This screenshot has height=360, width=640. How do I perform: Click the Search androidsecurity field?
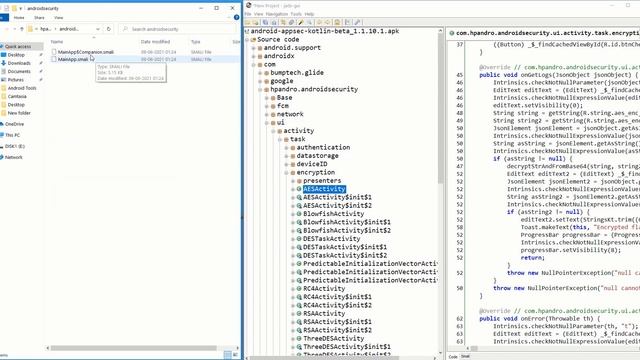coord(178,29)
